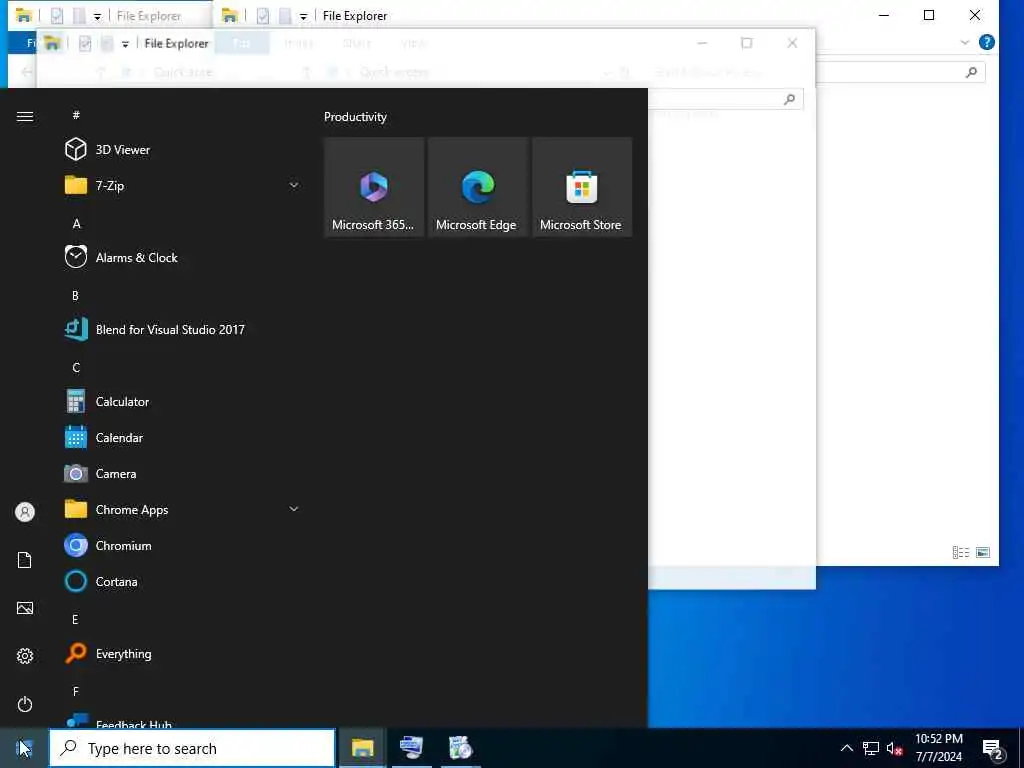1024x768 pixels.
Task: Open the Chrome Apps folder entry
Action: (x=184, y=509)
